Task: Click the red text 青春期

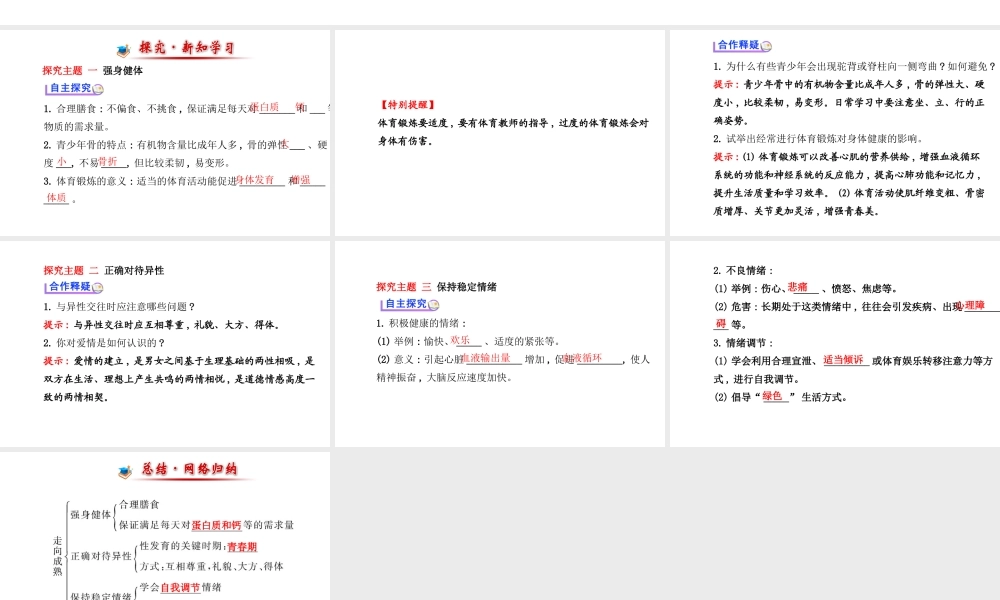Action: click(x=242, y=546)
